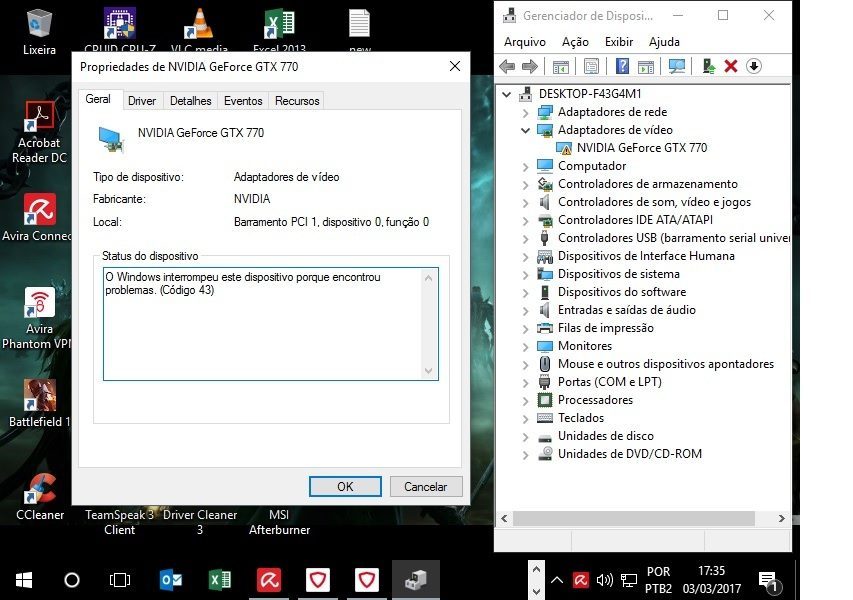Select the CCleaner desktop icon
The width and height of the screenshot is (853, 600).
pos(40,497)
